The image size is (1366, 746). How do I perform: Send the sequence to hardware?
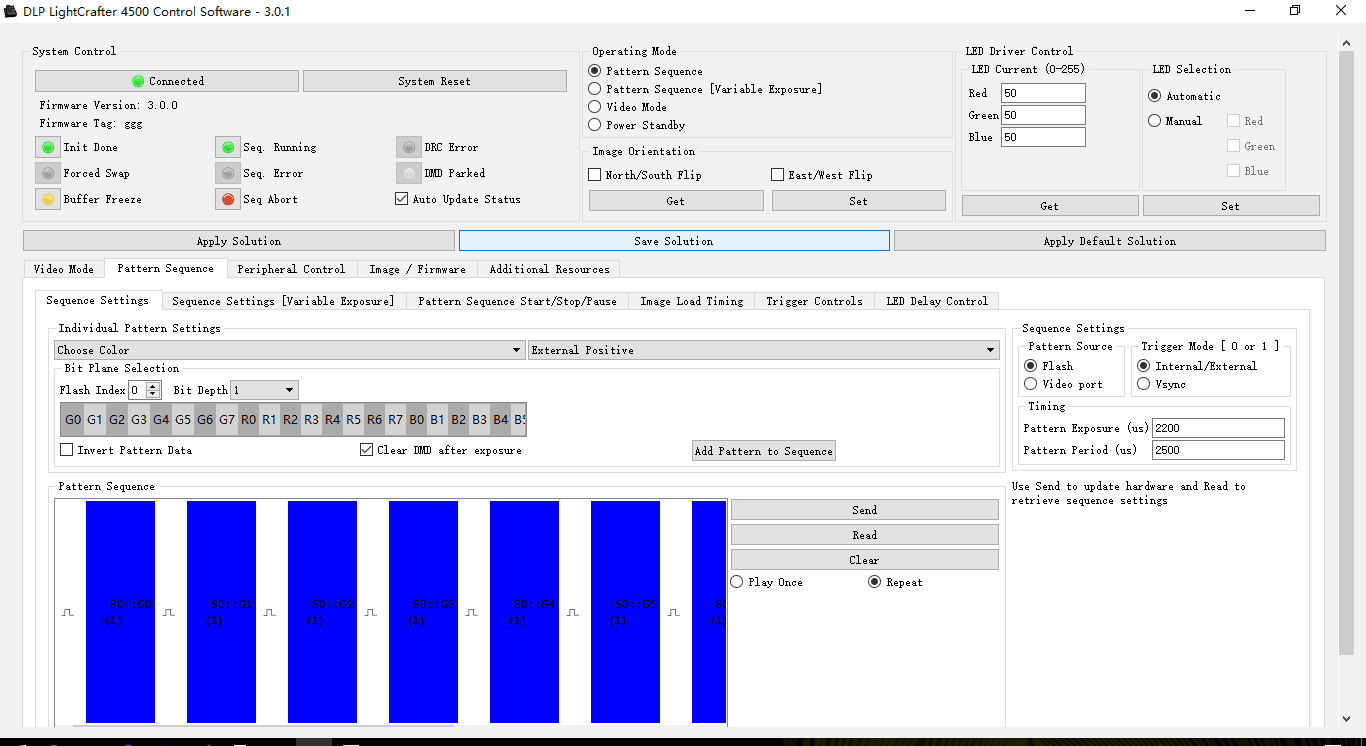865,510
